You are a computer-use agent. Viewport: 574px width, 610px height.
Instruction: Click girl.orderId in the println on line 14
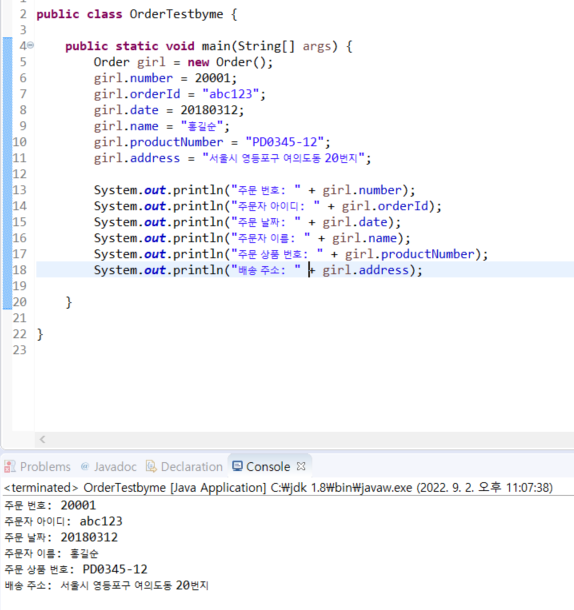click(x=384, y=206)
